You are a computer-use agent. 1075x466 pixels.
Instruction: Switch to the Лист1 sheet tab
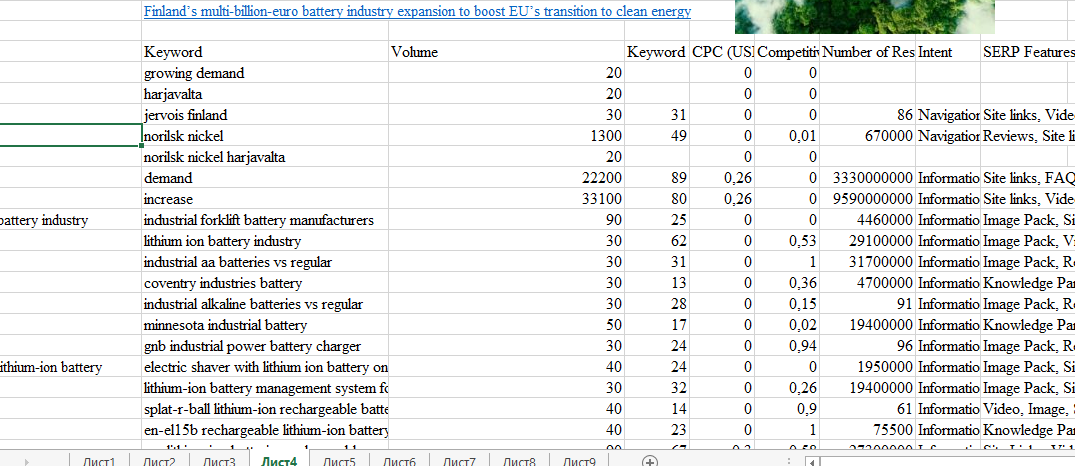[99, 461]
